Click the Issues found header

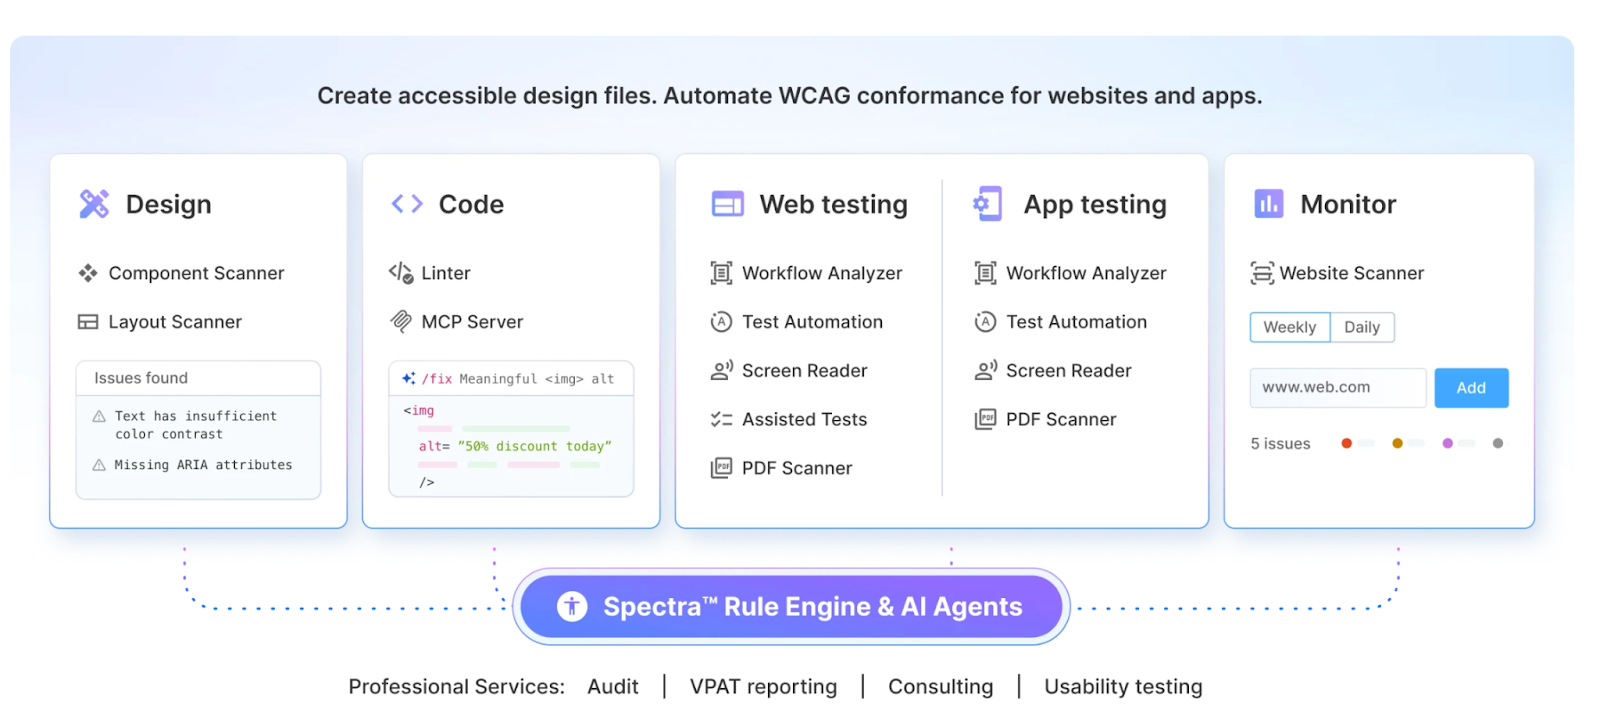pos(141,378)
